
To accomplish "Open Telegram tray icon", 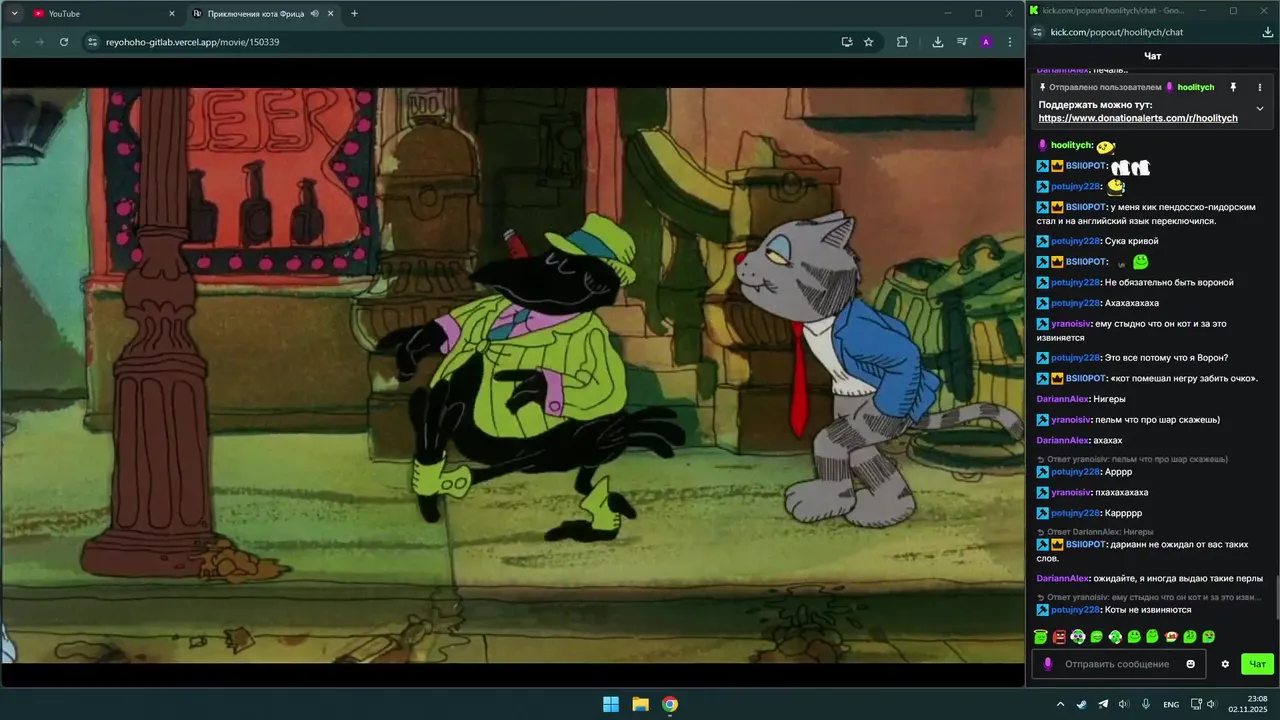I will point(1103,704).
